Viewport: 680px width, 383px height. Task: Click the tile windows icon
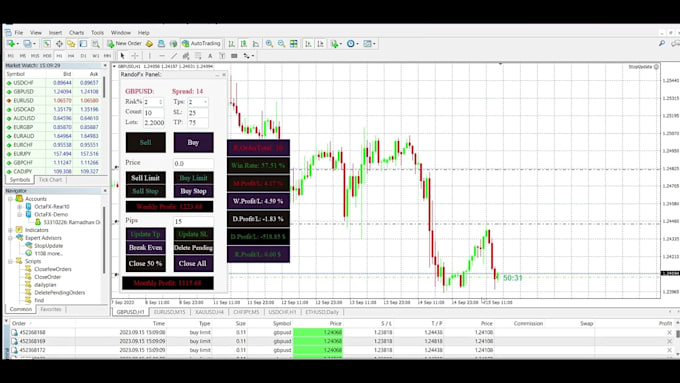[294, 44]
